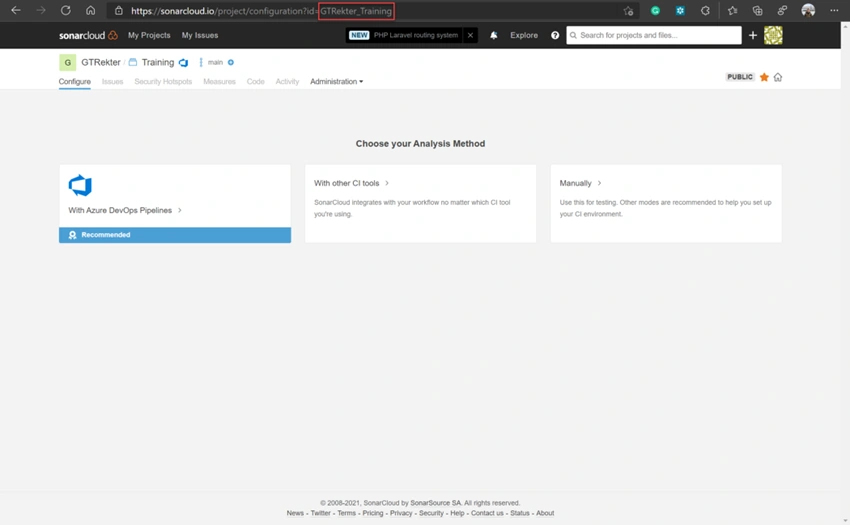The height and width of the screenshot is (525, 850).
Task: Set project as homepage with home icon
Action: [x=778, y=77]
